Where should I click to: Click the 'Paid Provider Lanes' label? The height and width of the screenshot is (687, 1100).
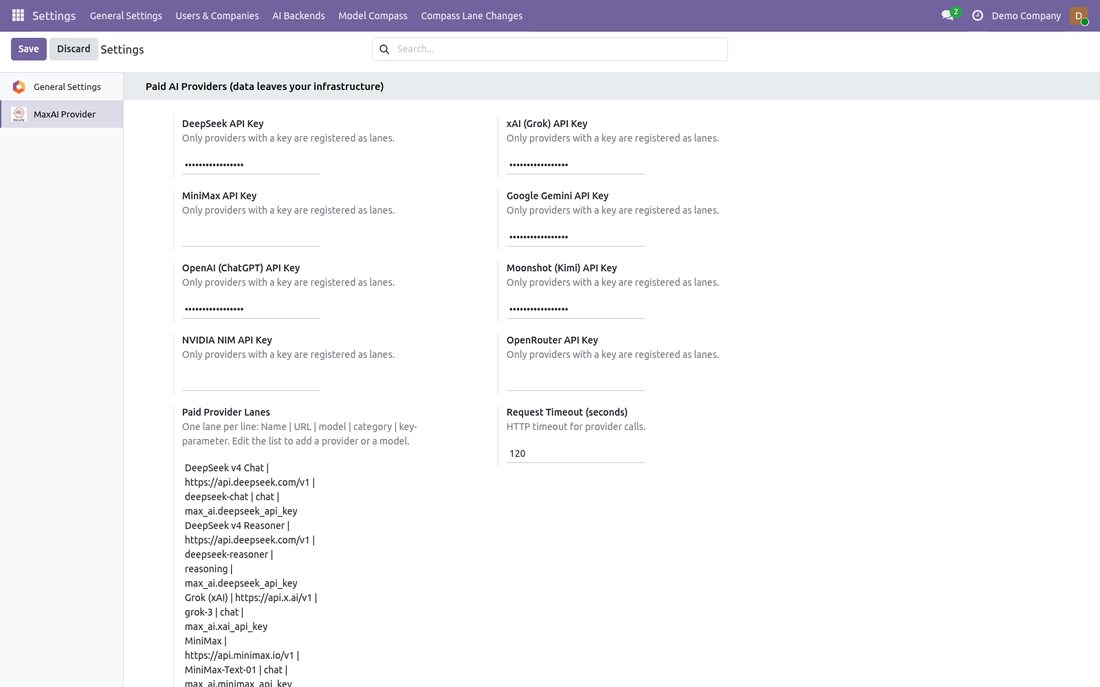(226, 413)
